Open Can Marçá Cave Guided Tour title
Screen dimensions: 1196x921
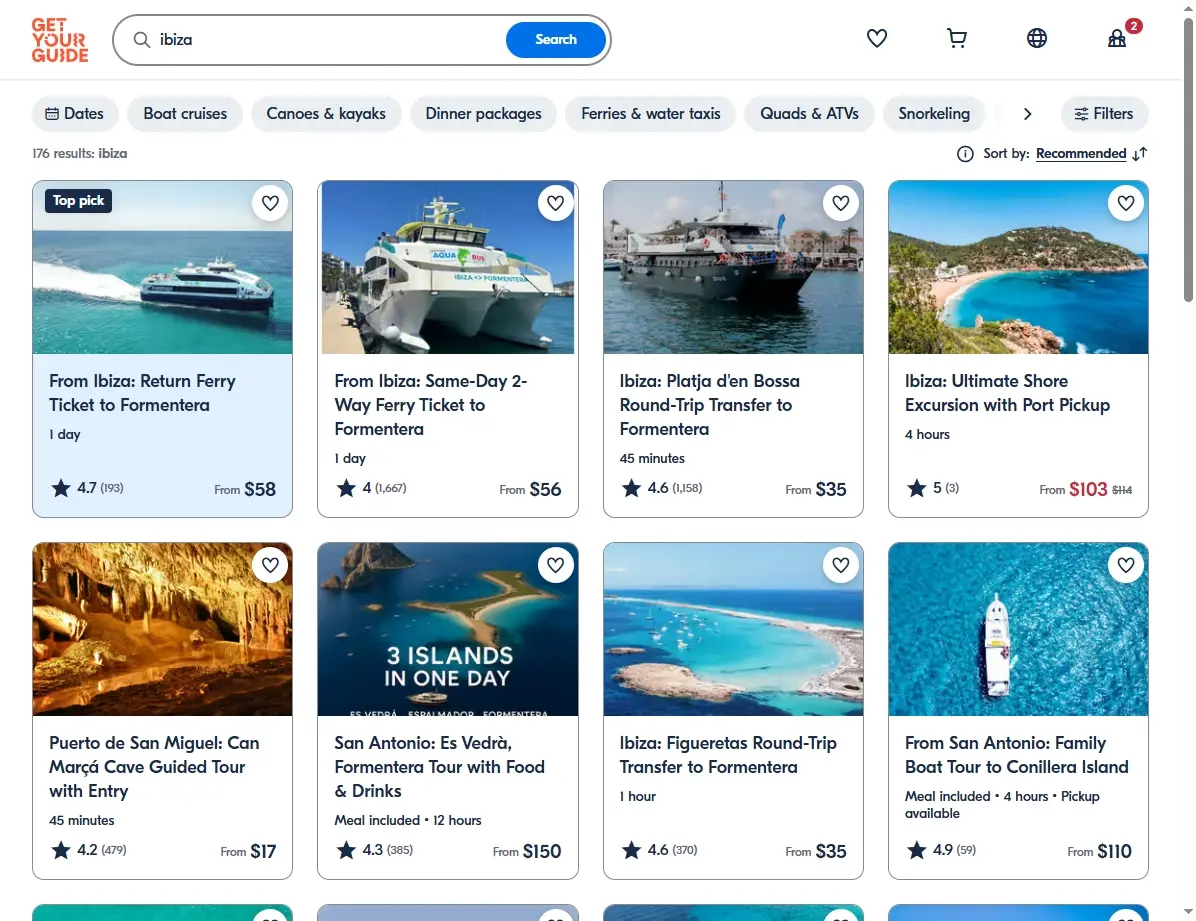coord(154,767)
